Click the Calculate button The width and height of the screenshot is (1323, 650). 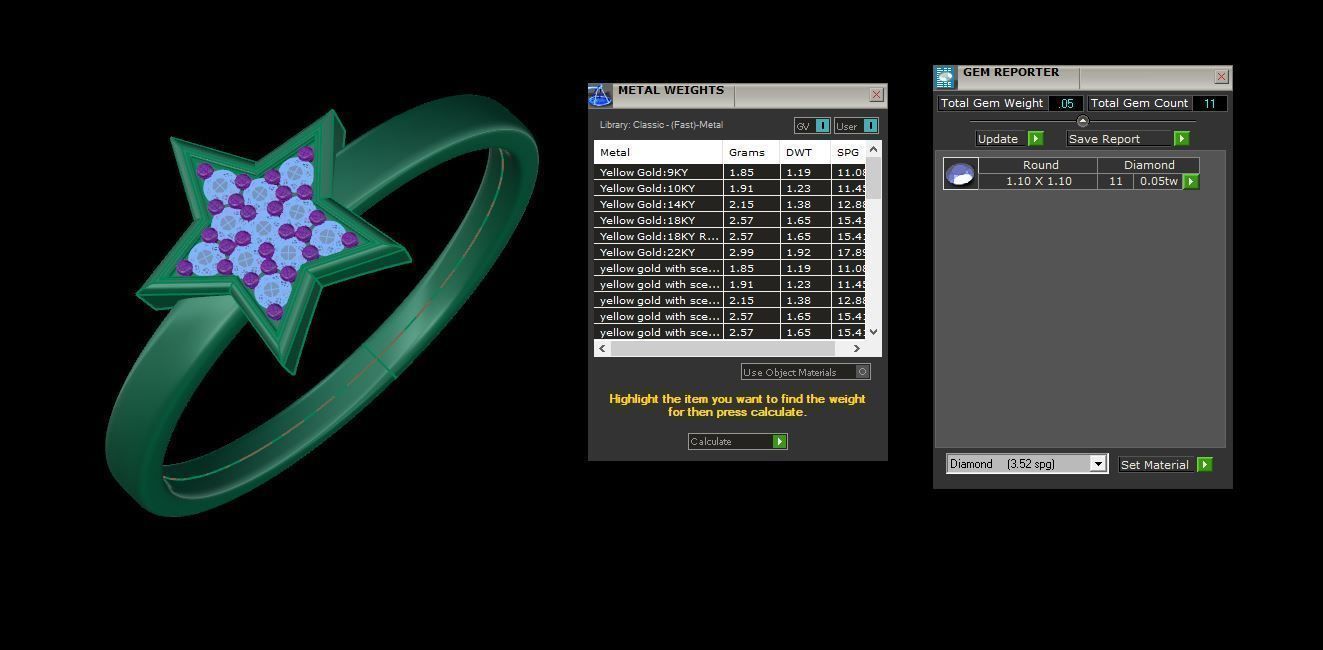(729, 442)
